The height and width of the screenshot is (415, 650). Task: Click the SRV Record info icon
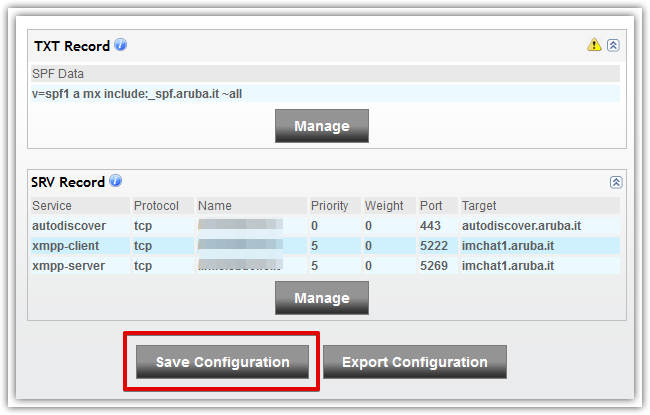[116, 181]
